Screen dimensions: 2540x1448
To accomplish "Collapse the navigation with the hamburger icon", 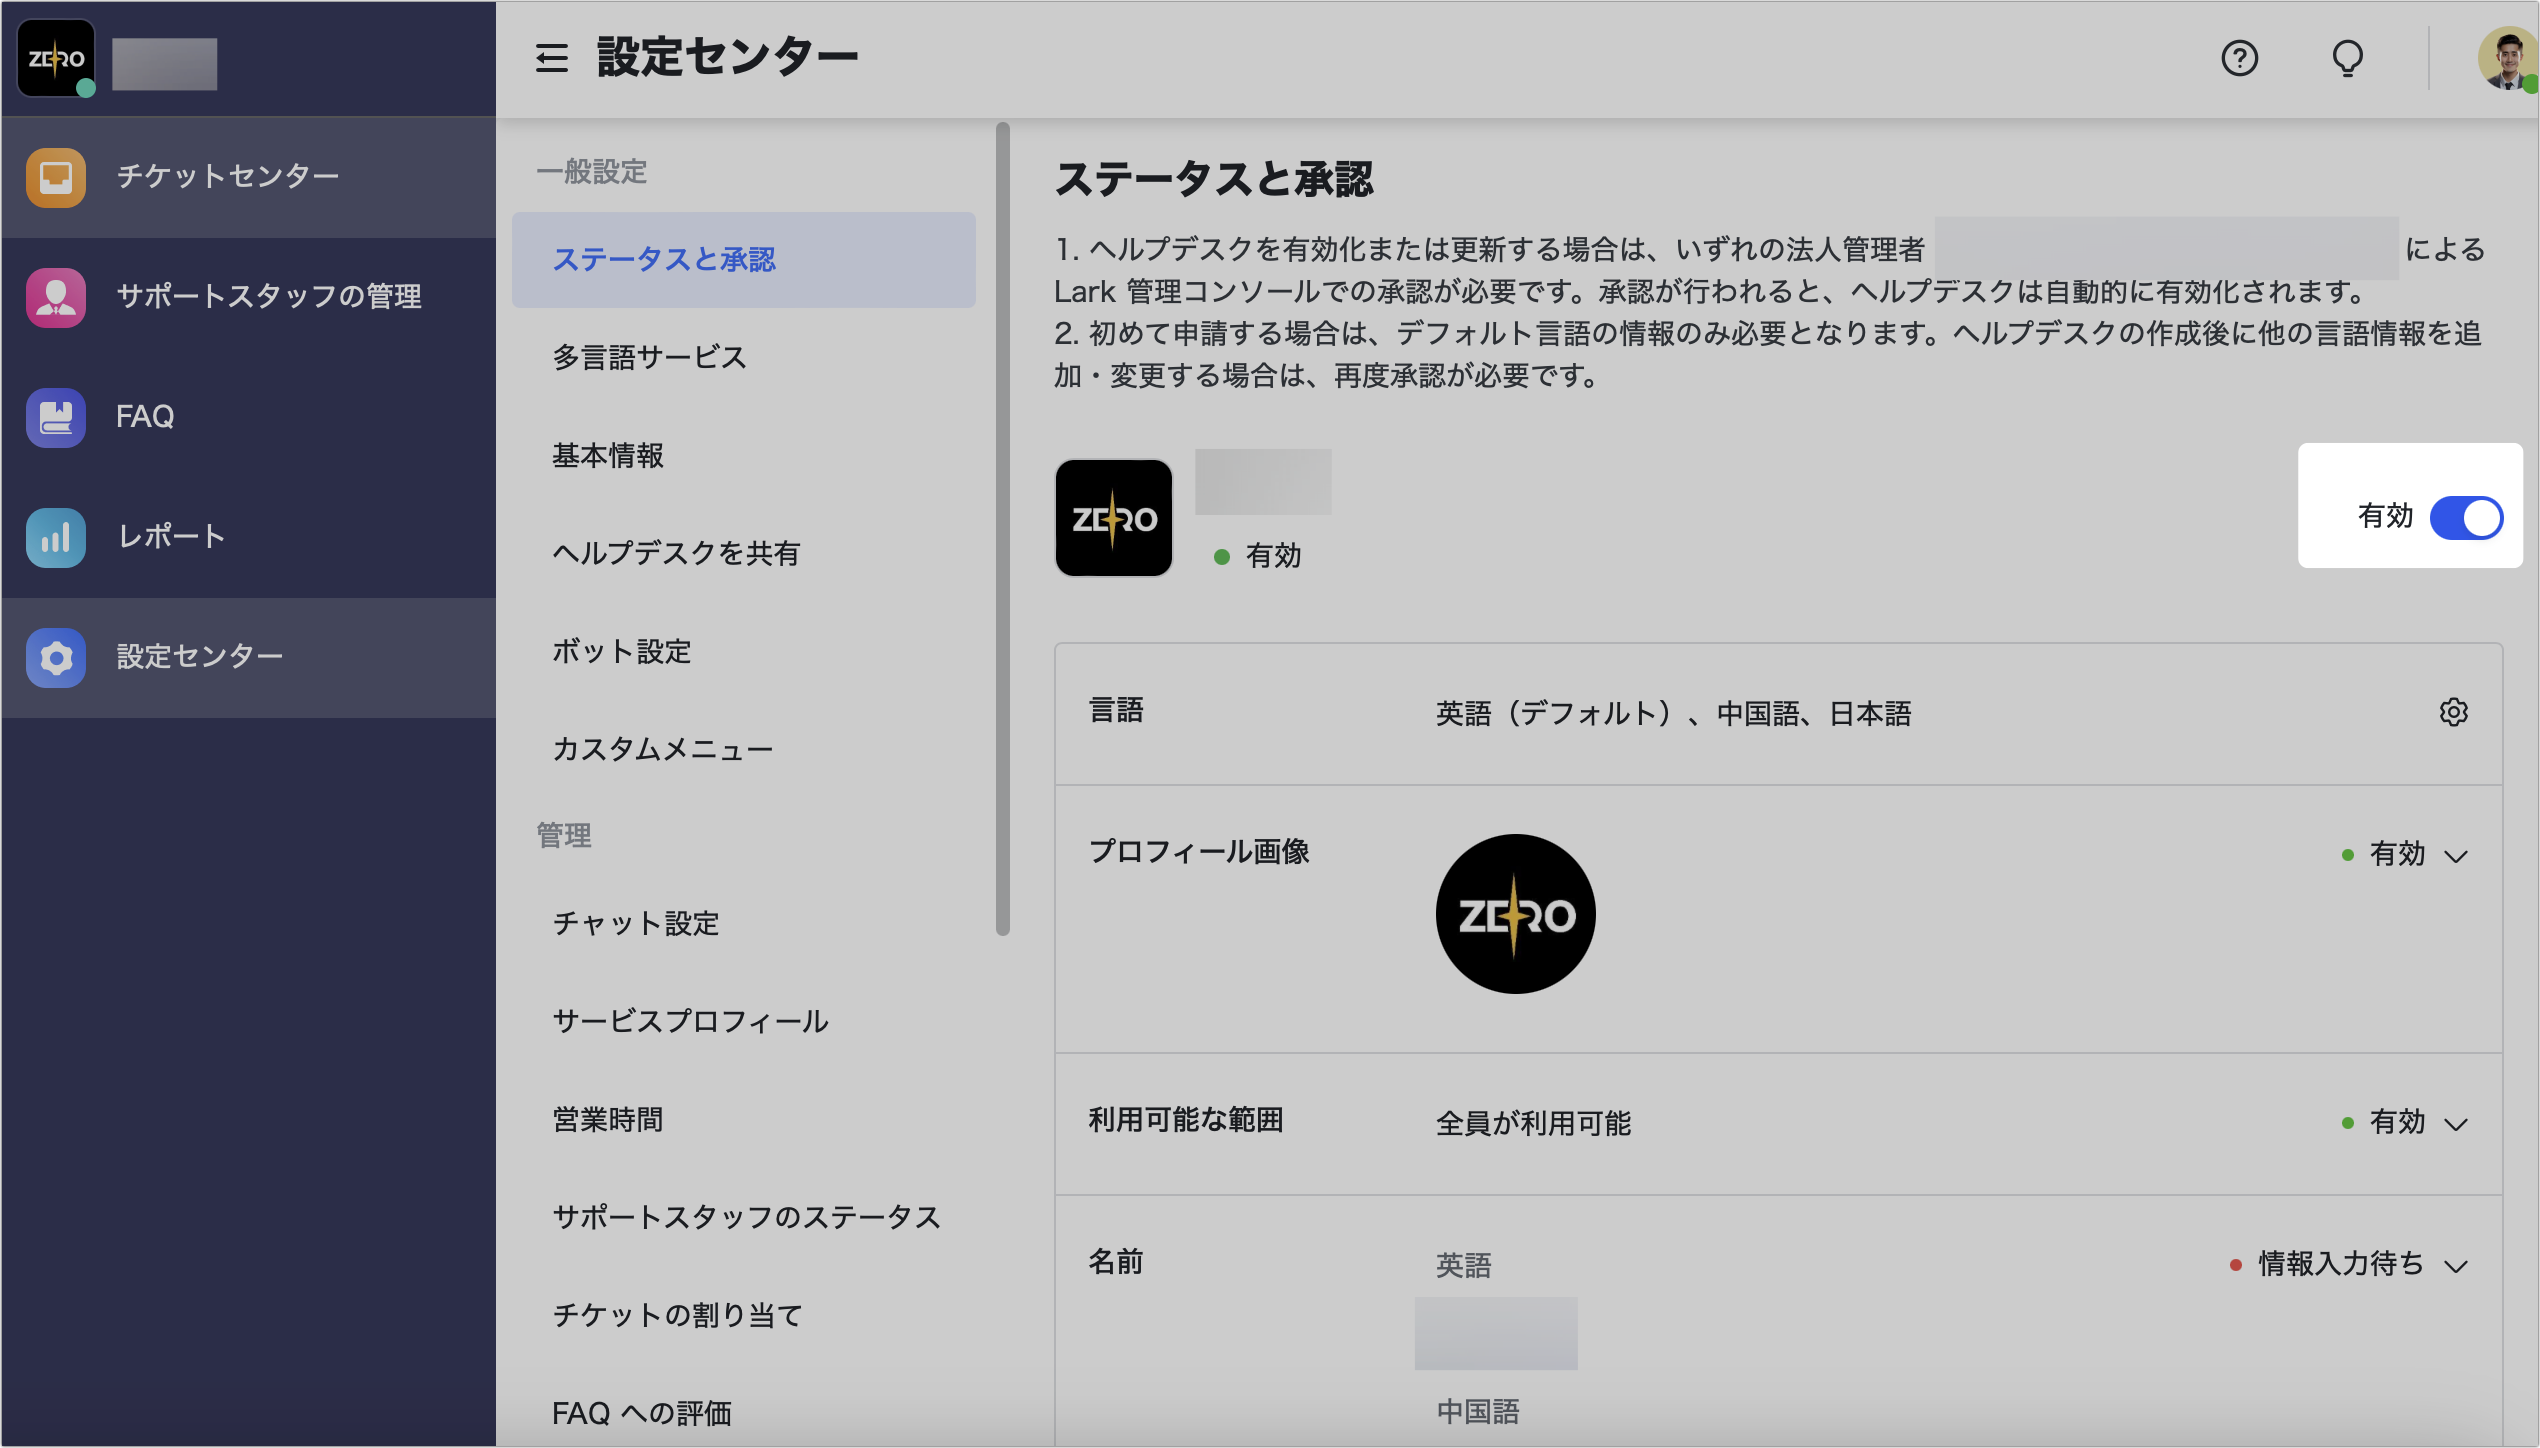I will pyautogui.click(x=551, y=58).
